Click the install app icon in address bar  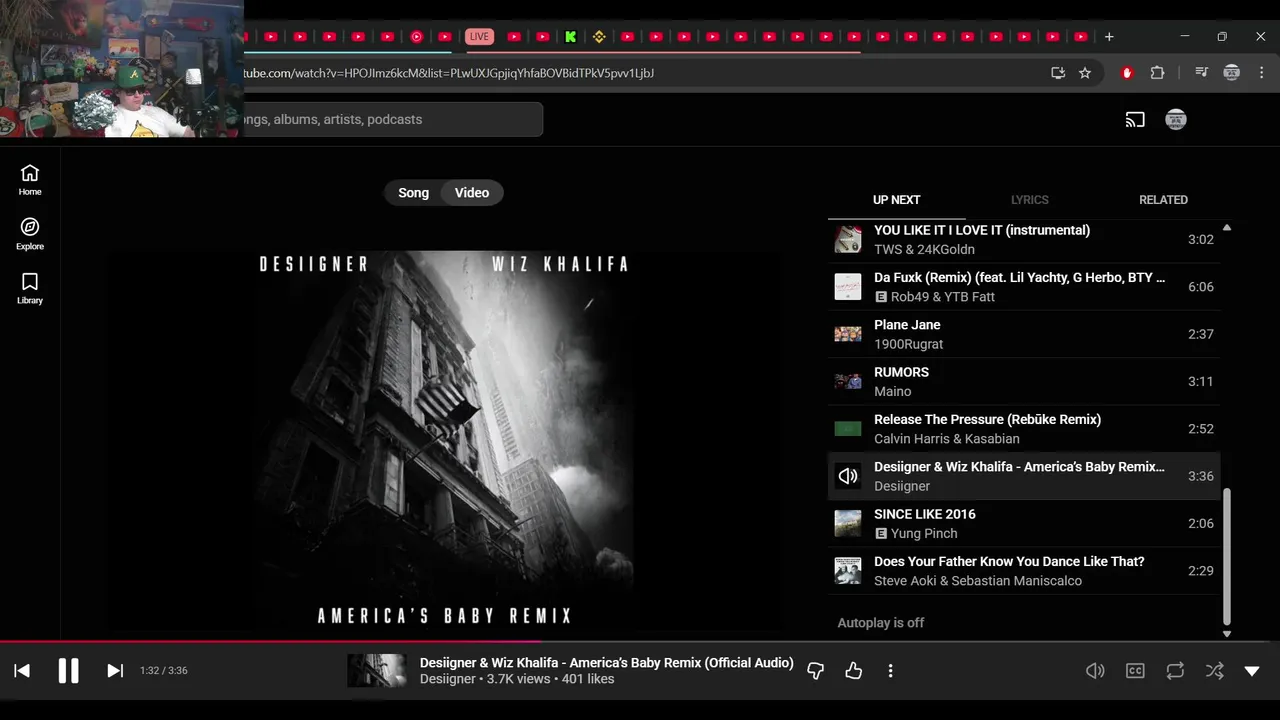click(1058, 73)
